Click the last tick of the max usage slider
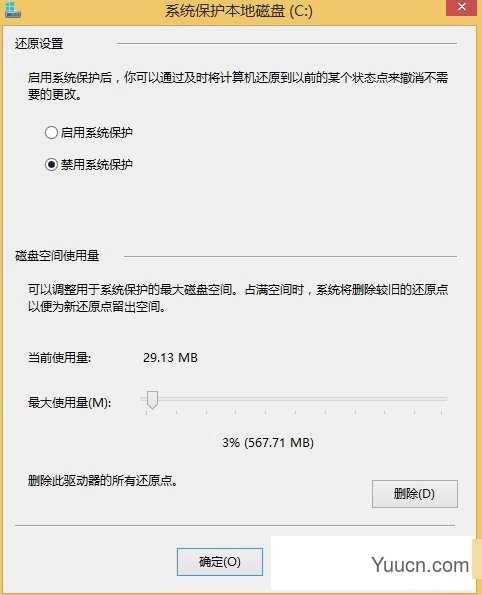This screenshot has width=482, height=595. point(441,412)
